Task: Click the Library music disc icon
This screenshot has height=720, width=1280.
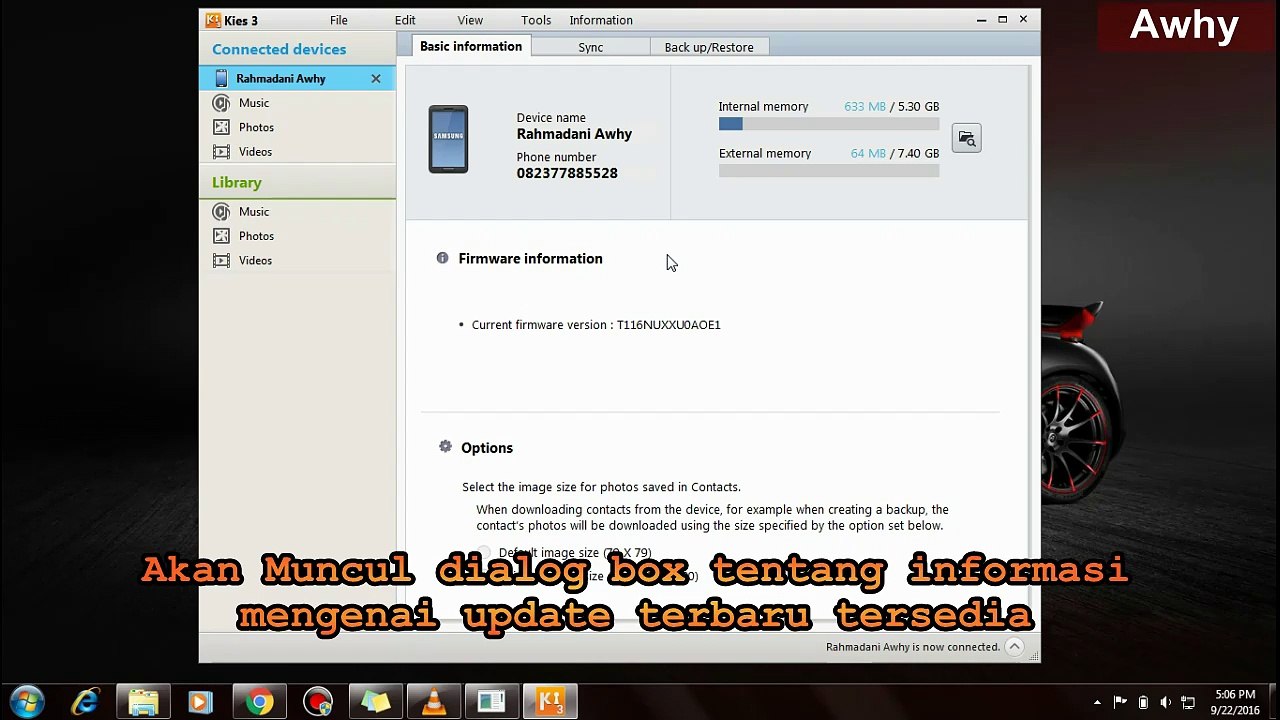Action: pyautogui.click(x=221, y=212)
